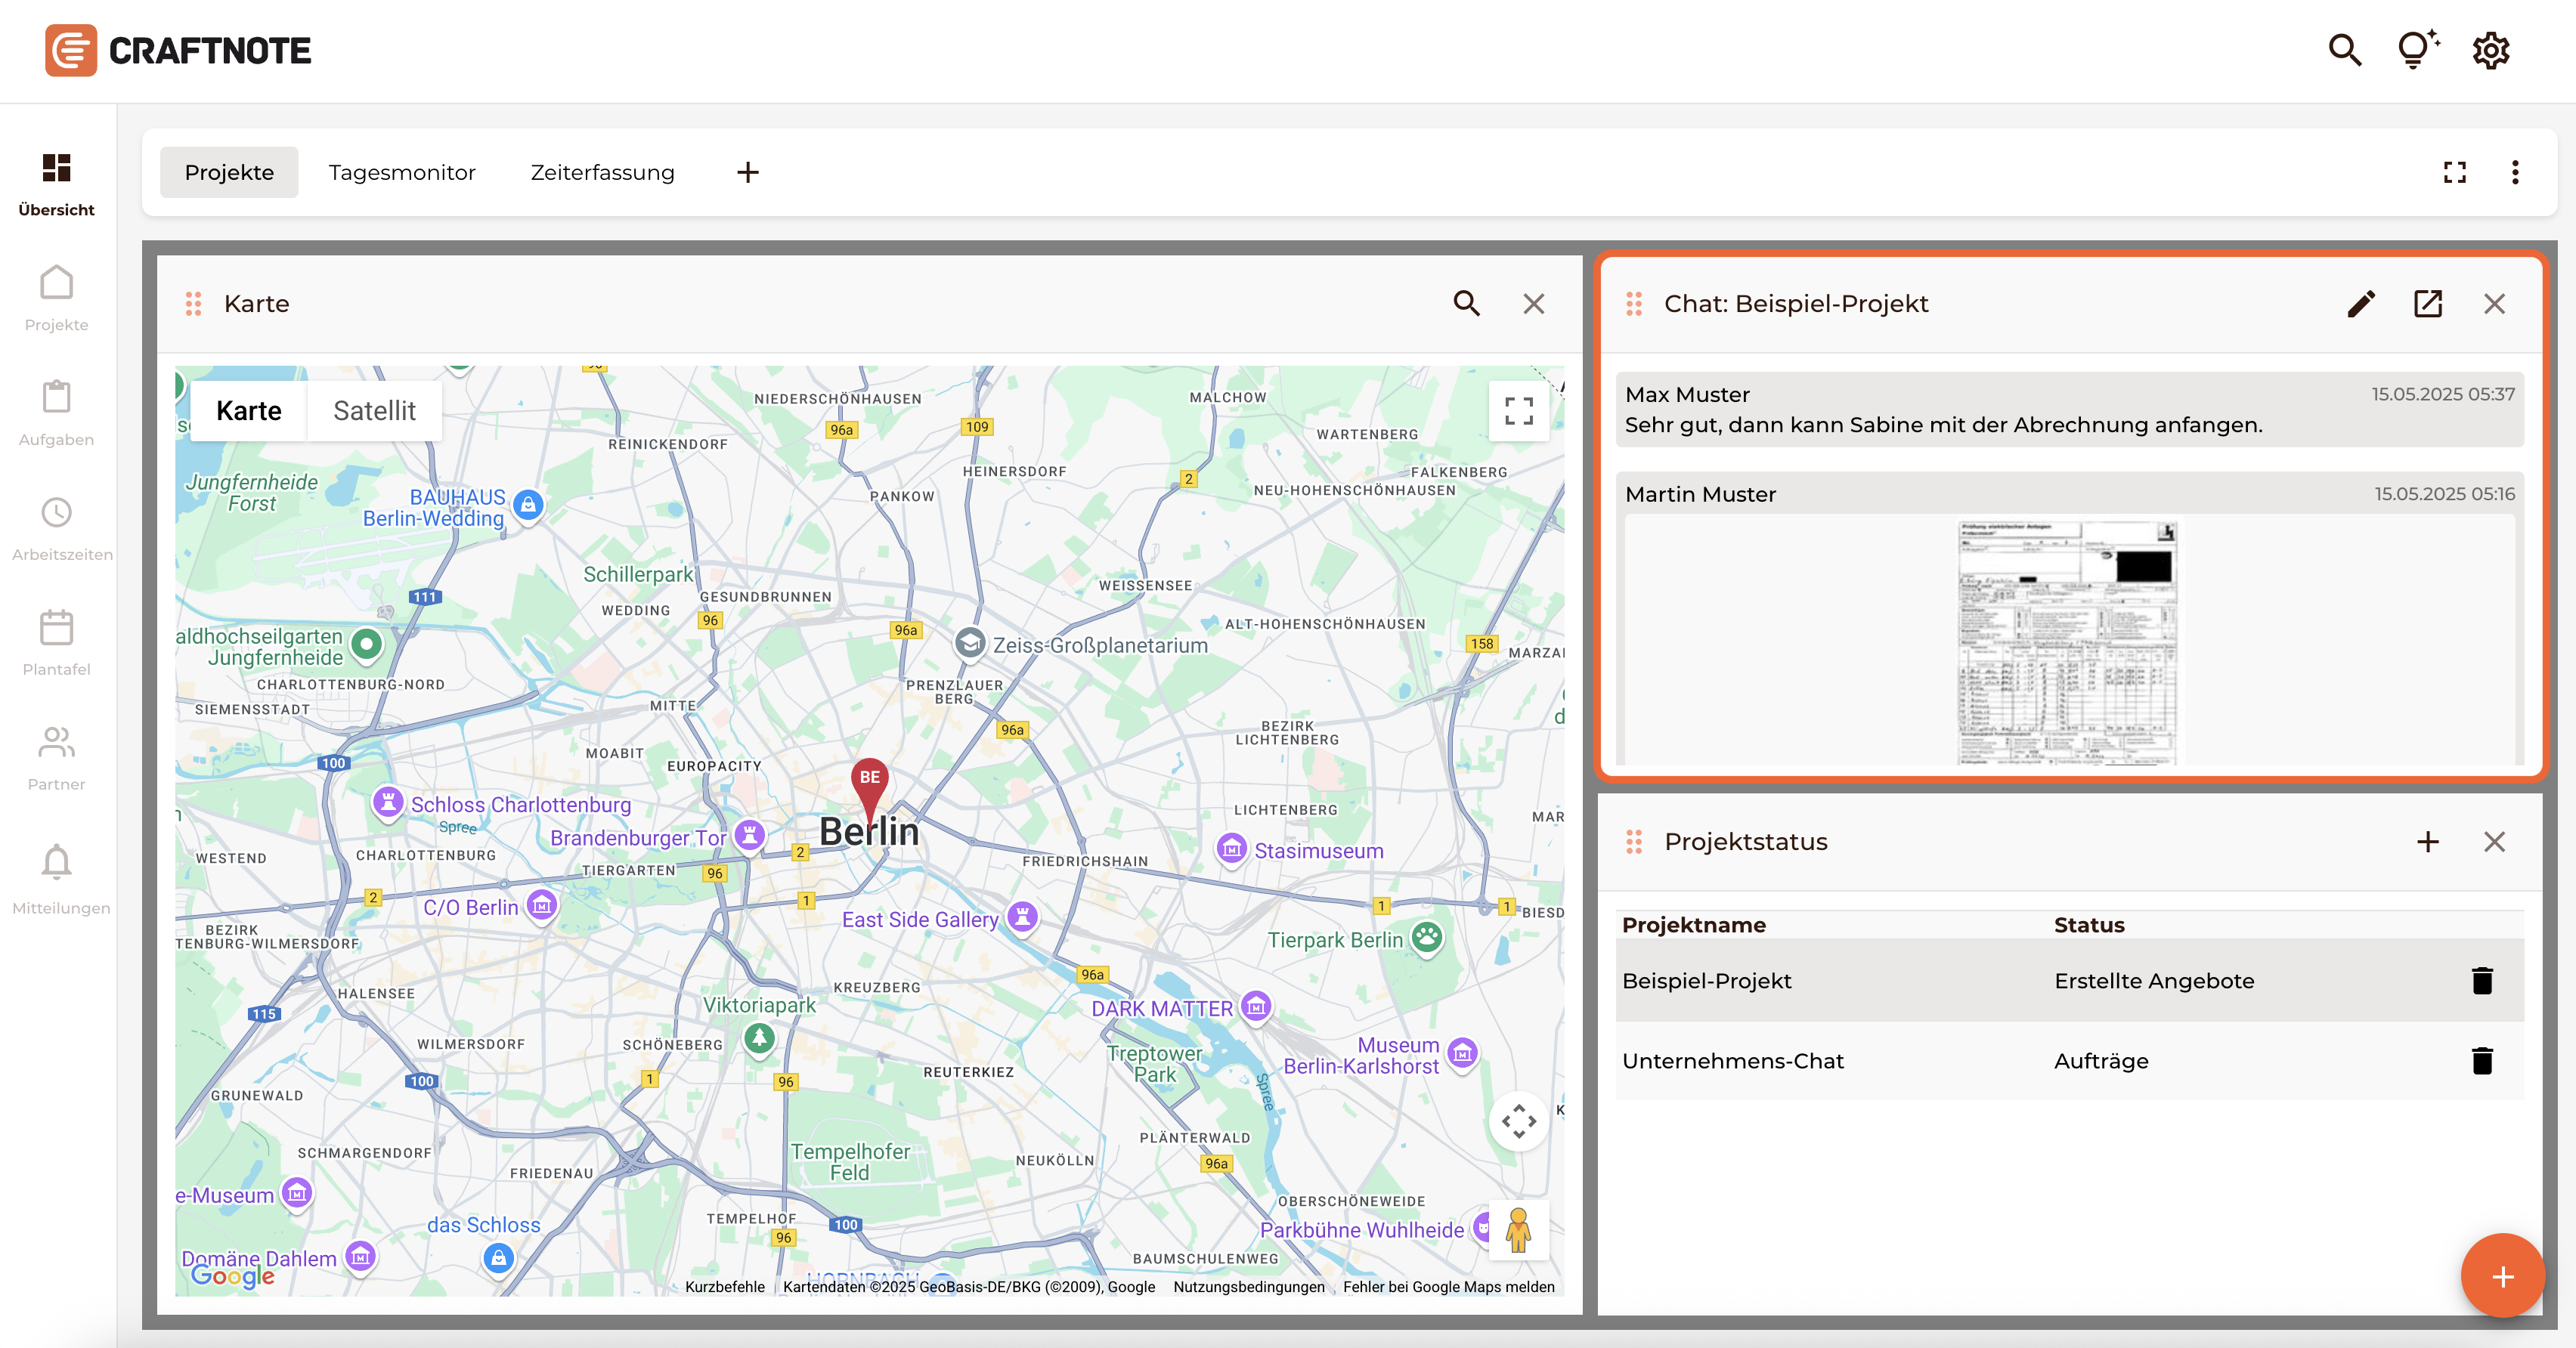Add a project to Projektstatus widget
Viewport: 2576px width, 1348px height.
[x=2428, y=842]
